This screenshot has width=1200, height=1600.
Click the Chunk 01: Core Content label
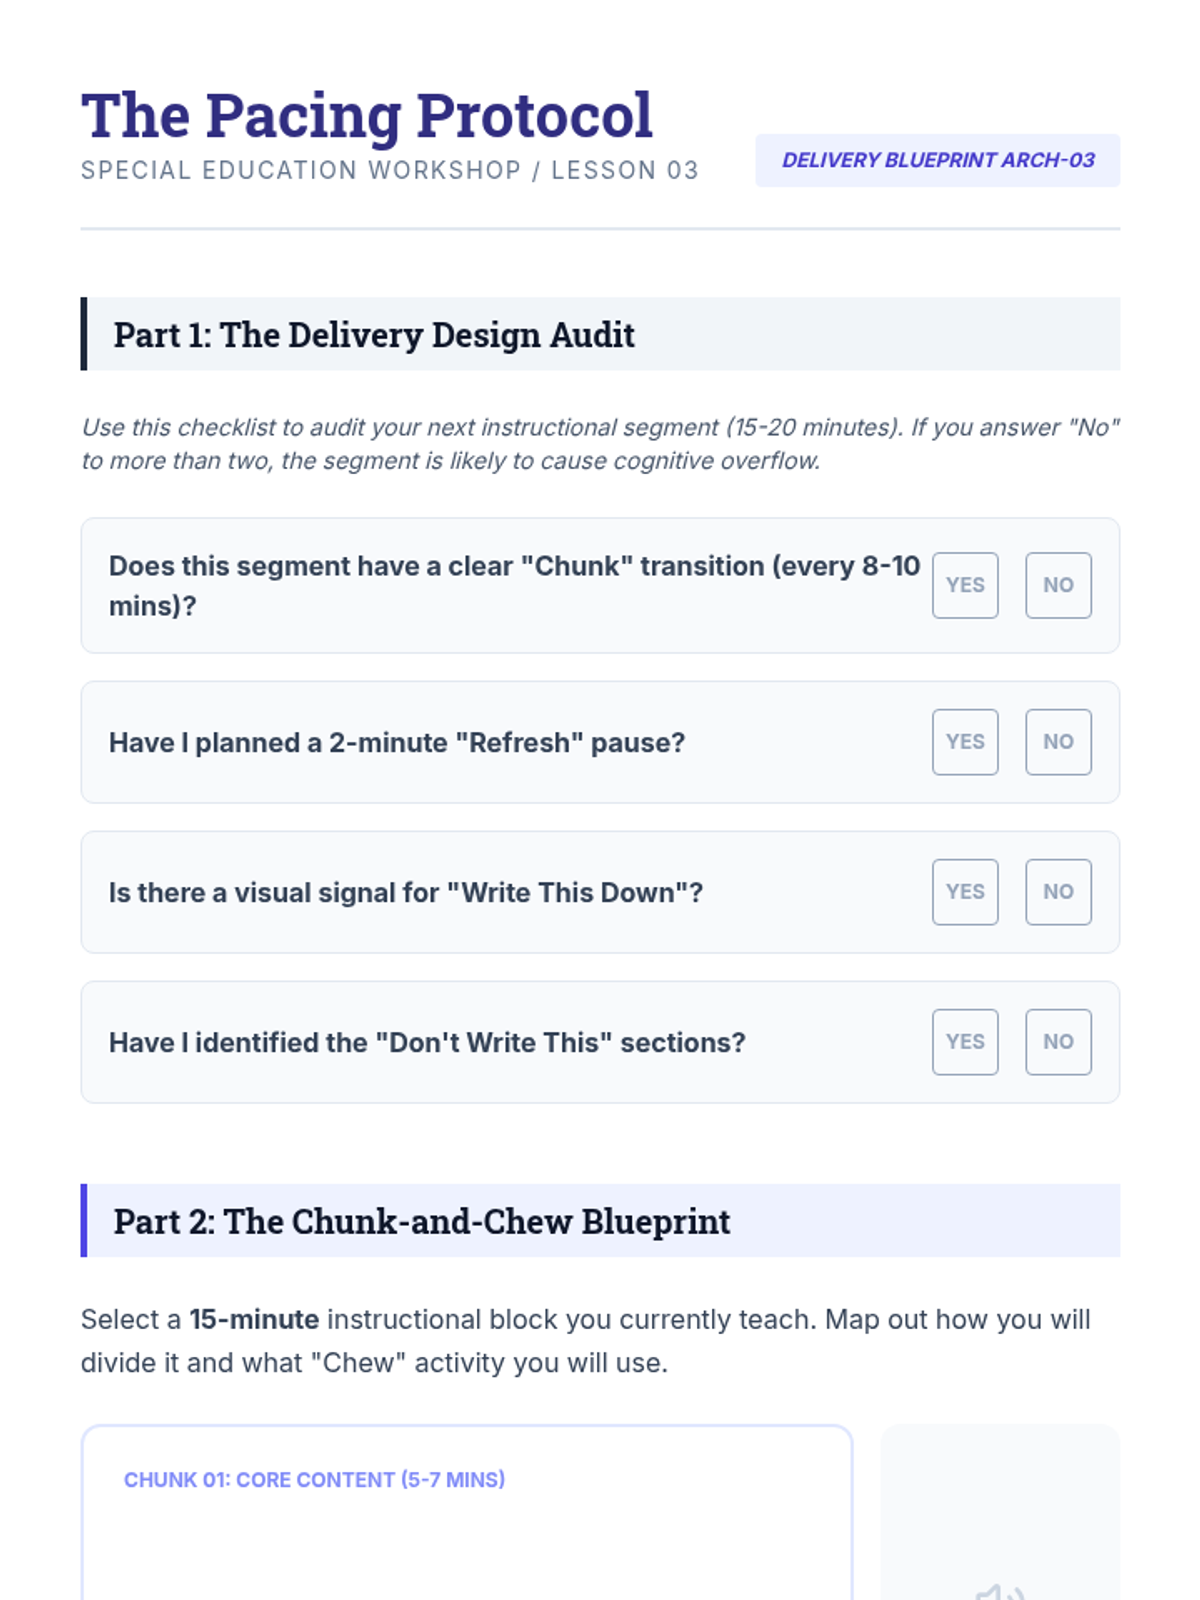[314, 1480]
